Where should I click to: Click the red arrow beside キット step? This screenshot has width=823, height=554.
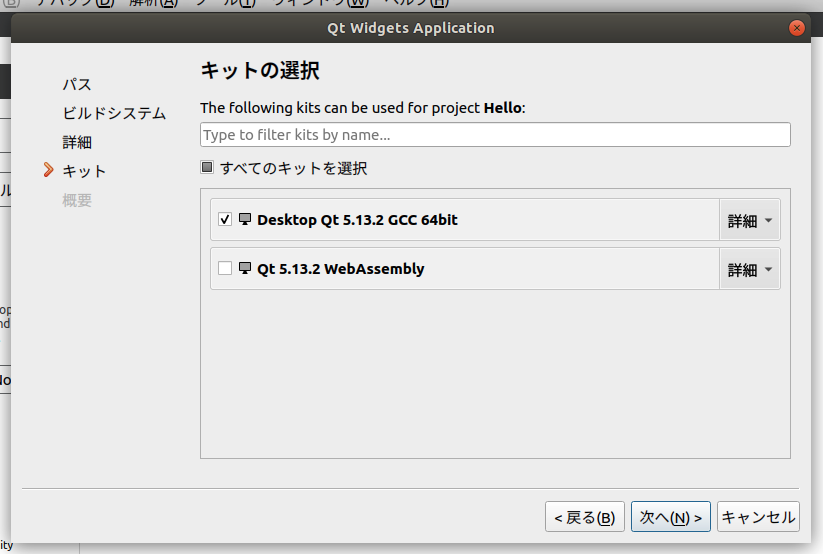click(48, 171)
